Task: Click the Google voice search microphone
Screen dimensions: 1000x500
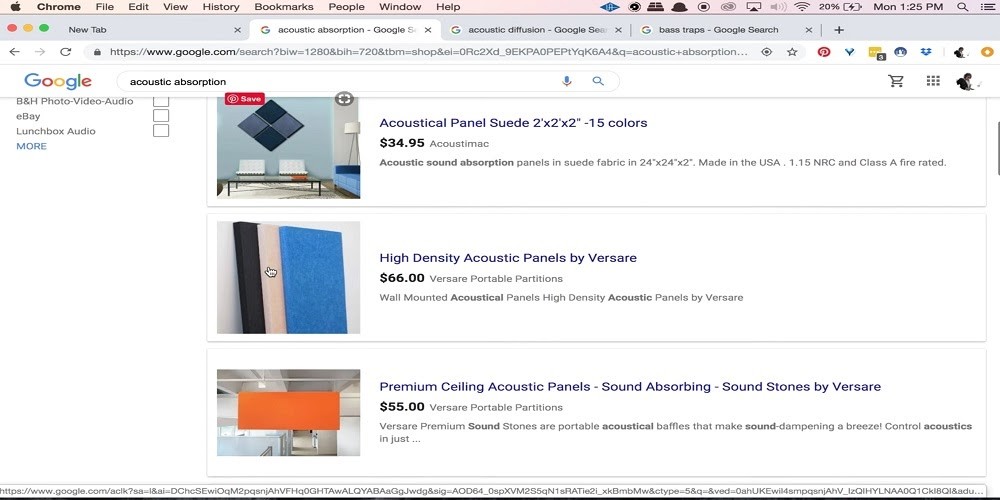Action: (x=567, y=81)
